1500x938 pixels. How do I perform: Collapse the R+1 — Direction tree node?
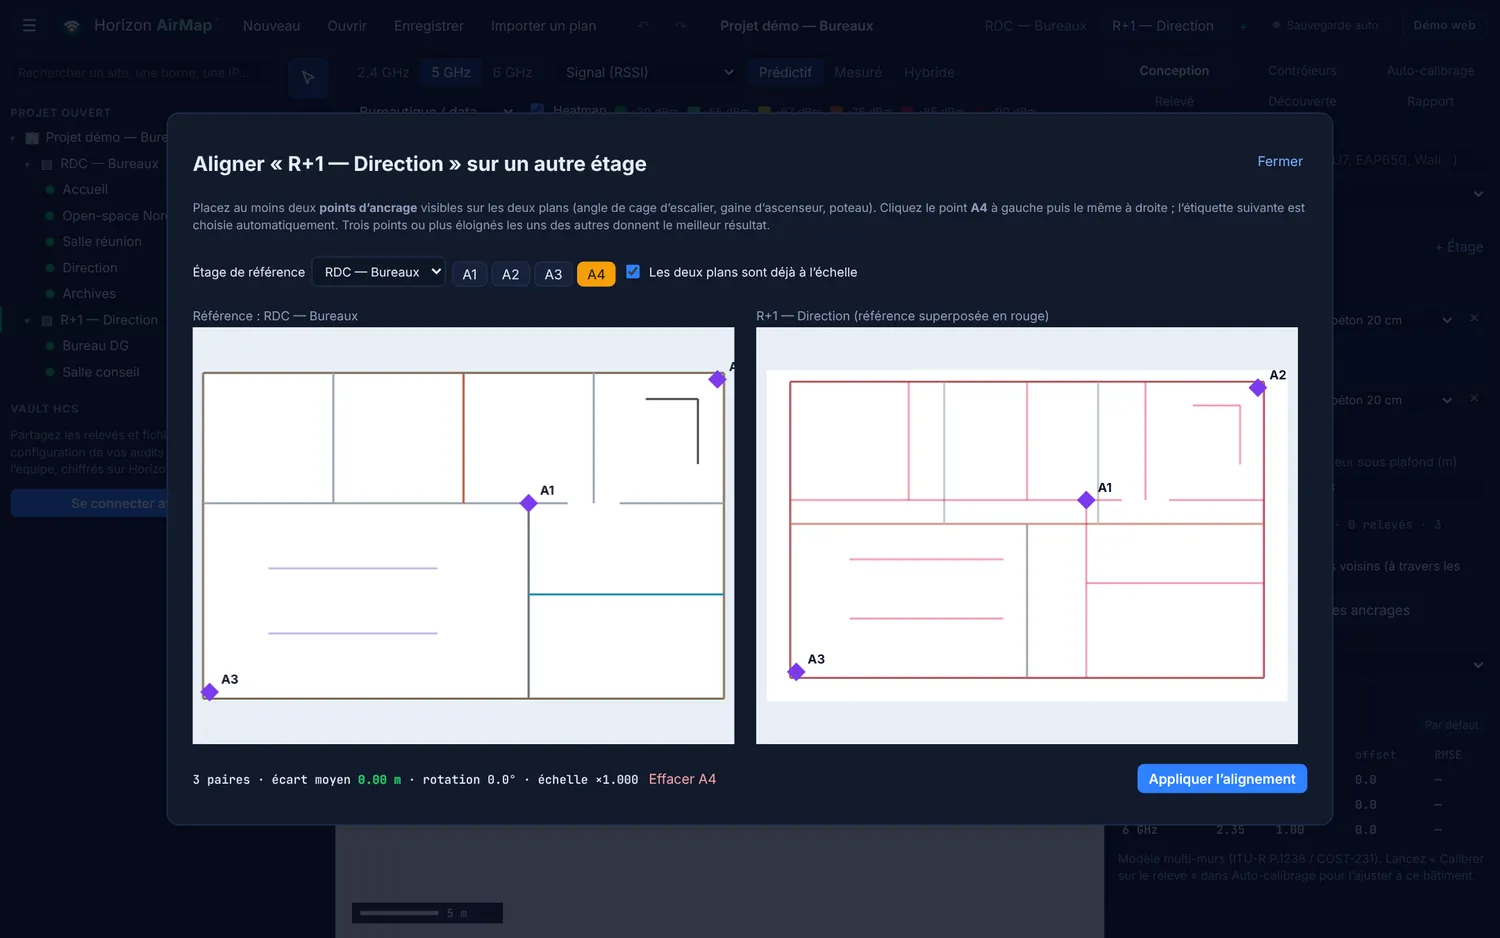[27, 321]
